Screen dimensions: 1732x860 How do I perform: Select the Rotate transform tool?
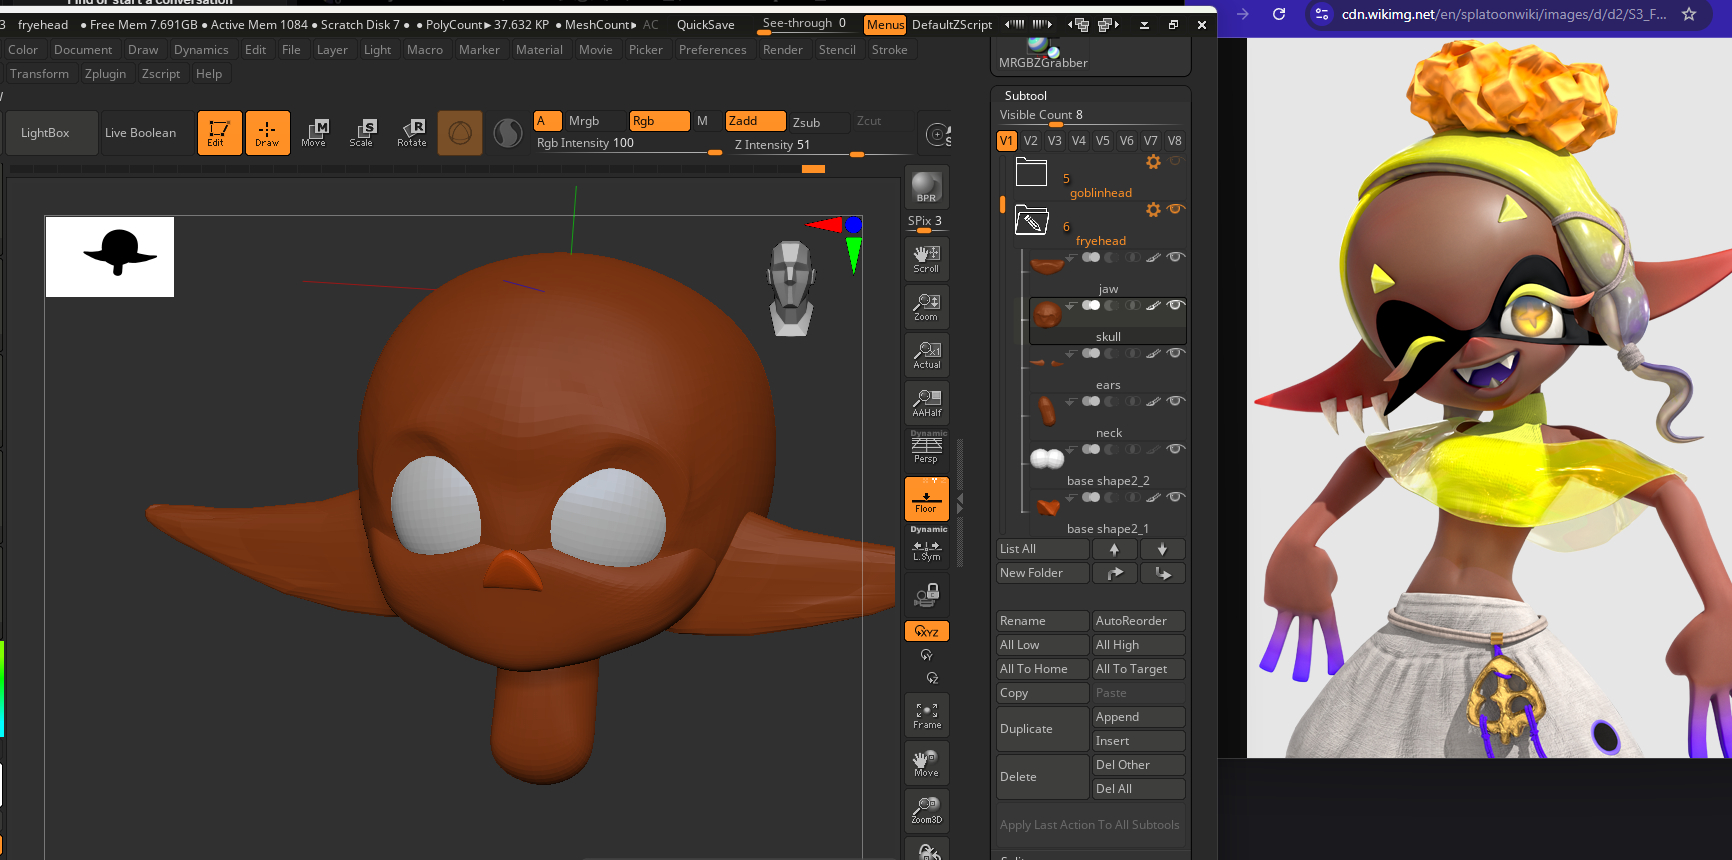(411, 133)
